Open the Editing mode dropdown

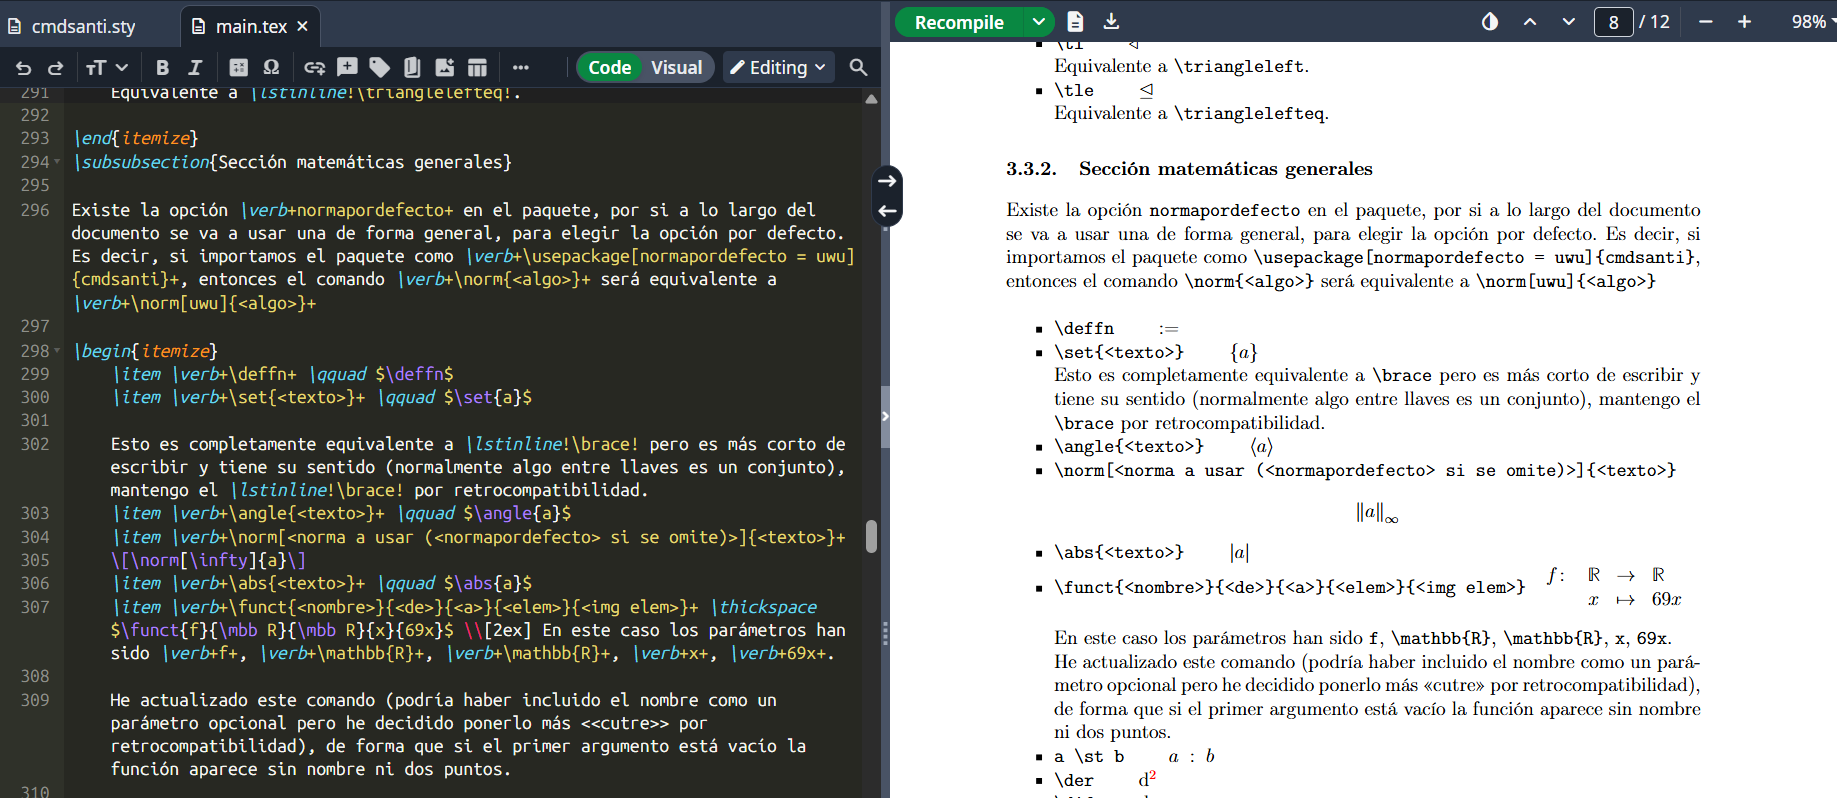pyautogui.click(x=779, y=68)
